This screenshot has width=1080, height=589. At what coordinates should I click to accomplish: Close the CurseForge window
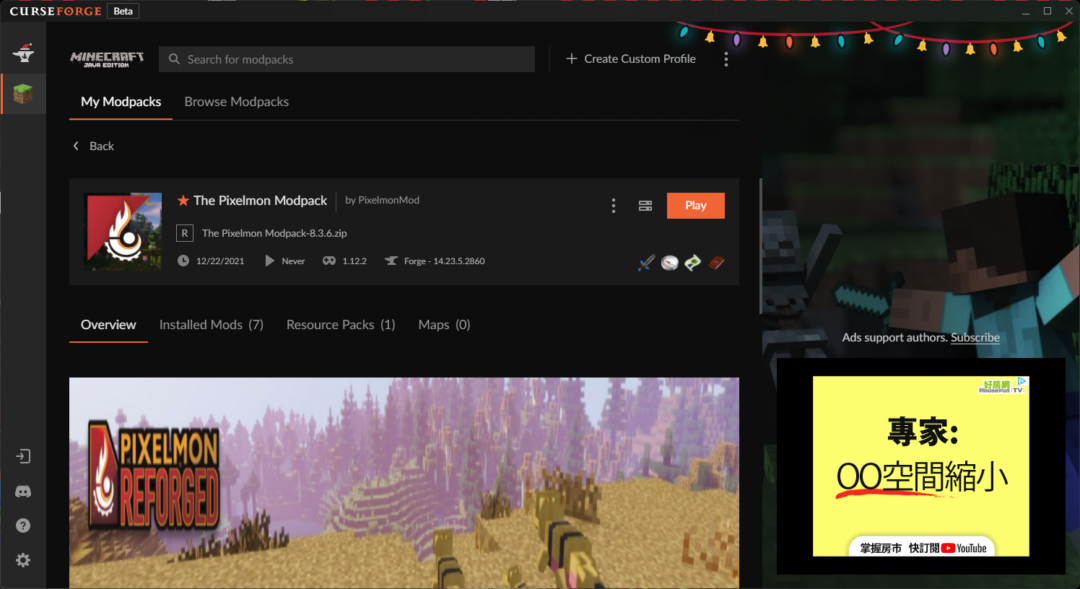click(1069, 11)
